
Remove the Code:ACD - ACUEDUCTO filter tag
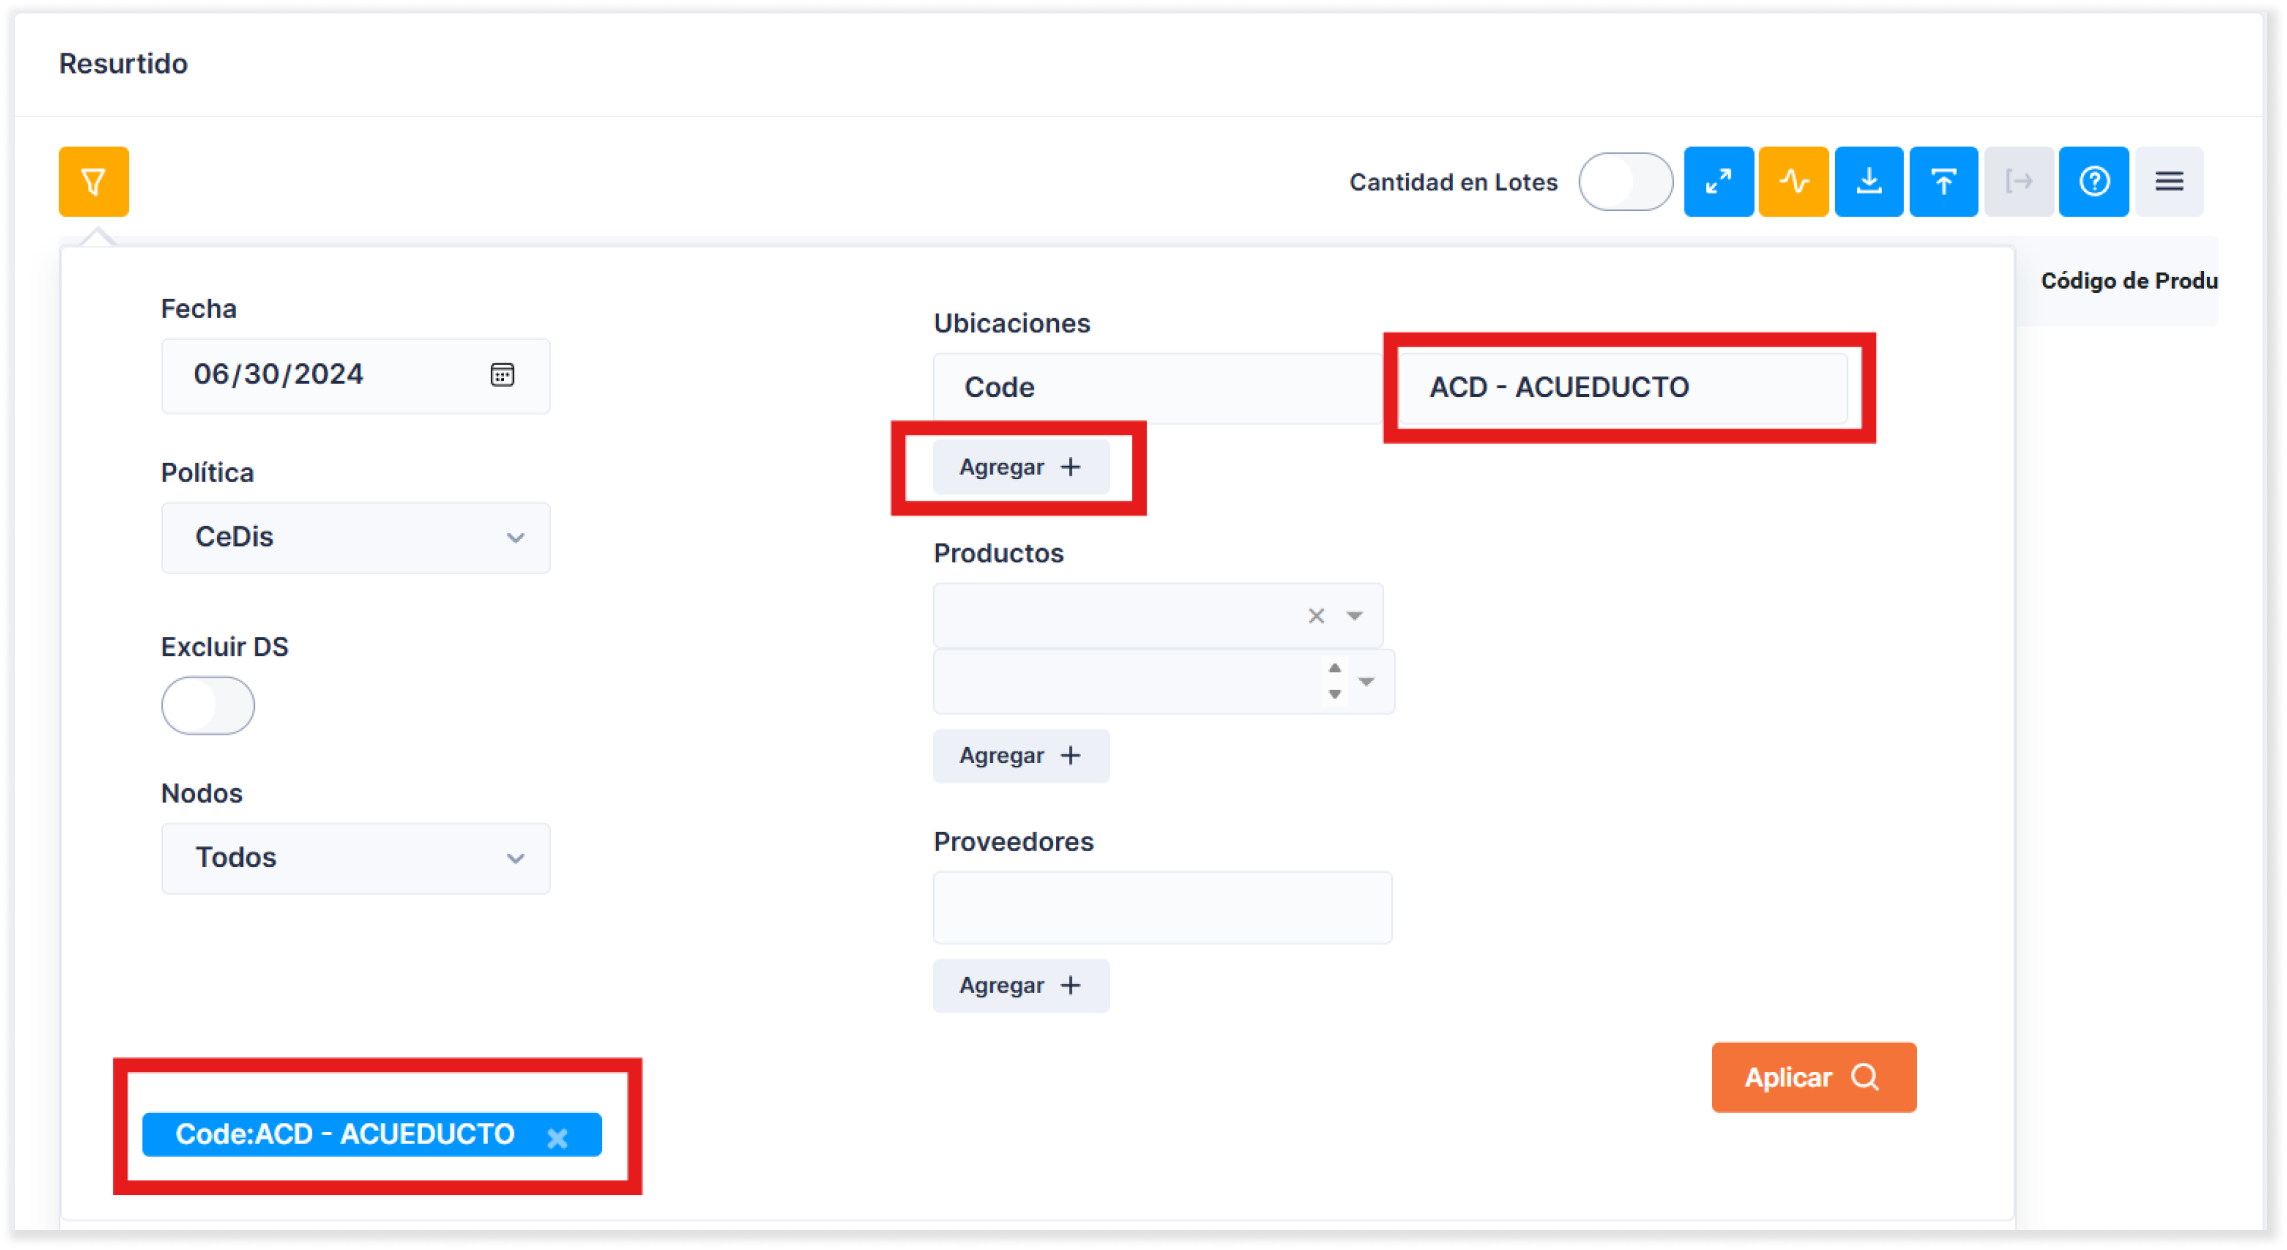click(x=558, y=1137)
